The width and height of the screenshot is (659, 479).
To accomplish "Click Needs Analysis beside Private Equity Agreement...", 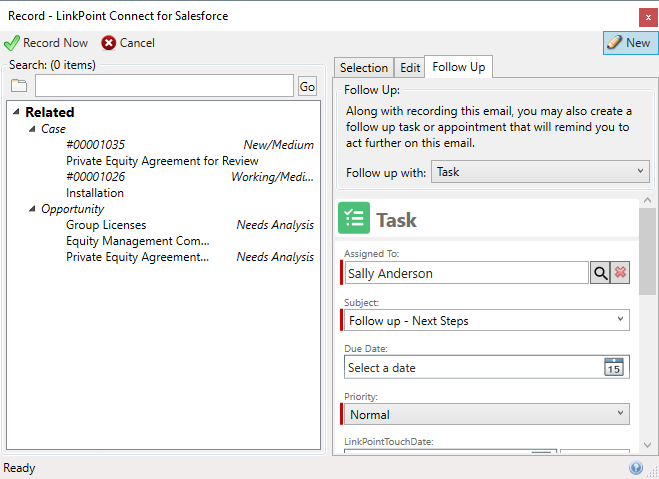I will pyautogui.click(x=275, y=257).
